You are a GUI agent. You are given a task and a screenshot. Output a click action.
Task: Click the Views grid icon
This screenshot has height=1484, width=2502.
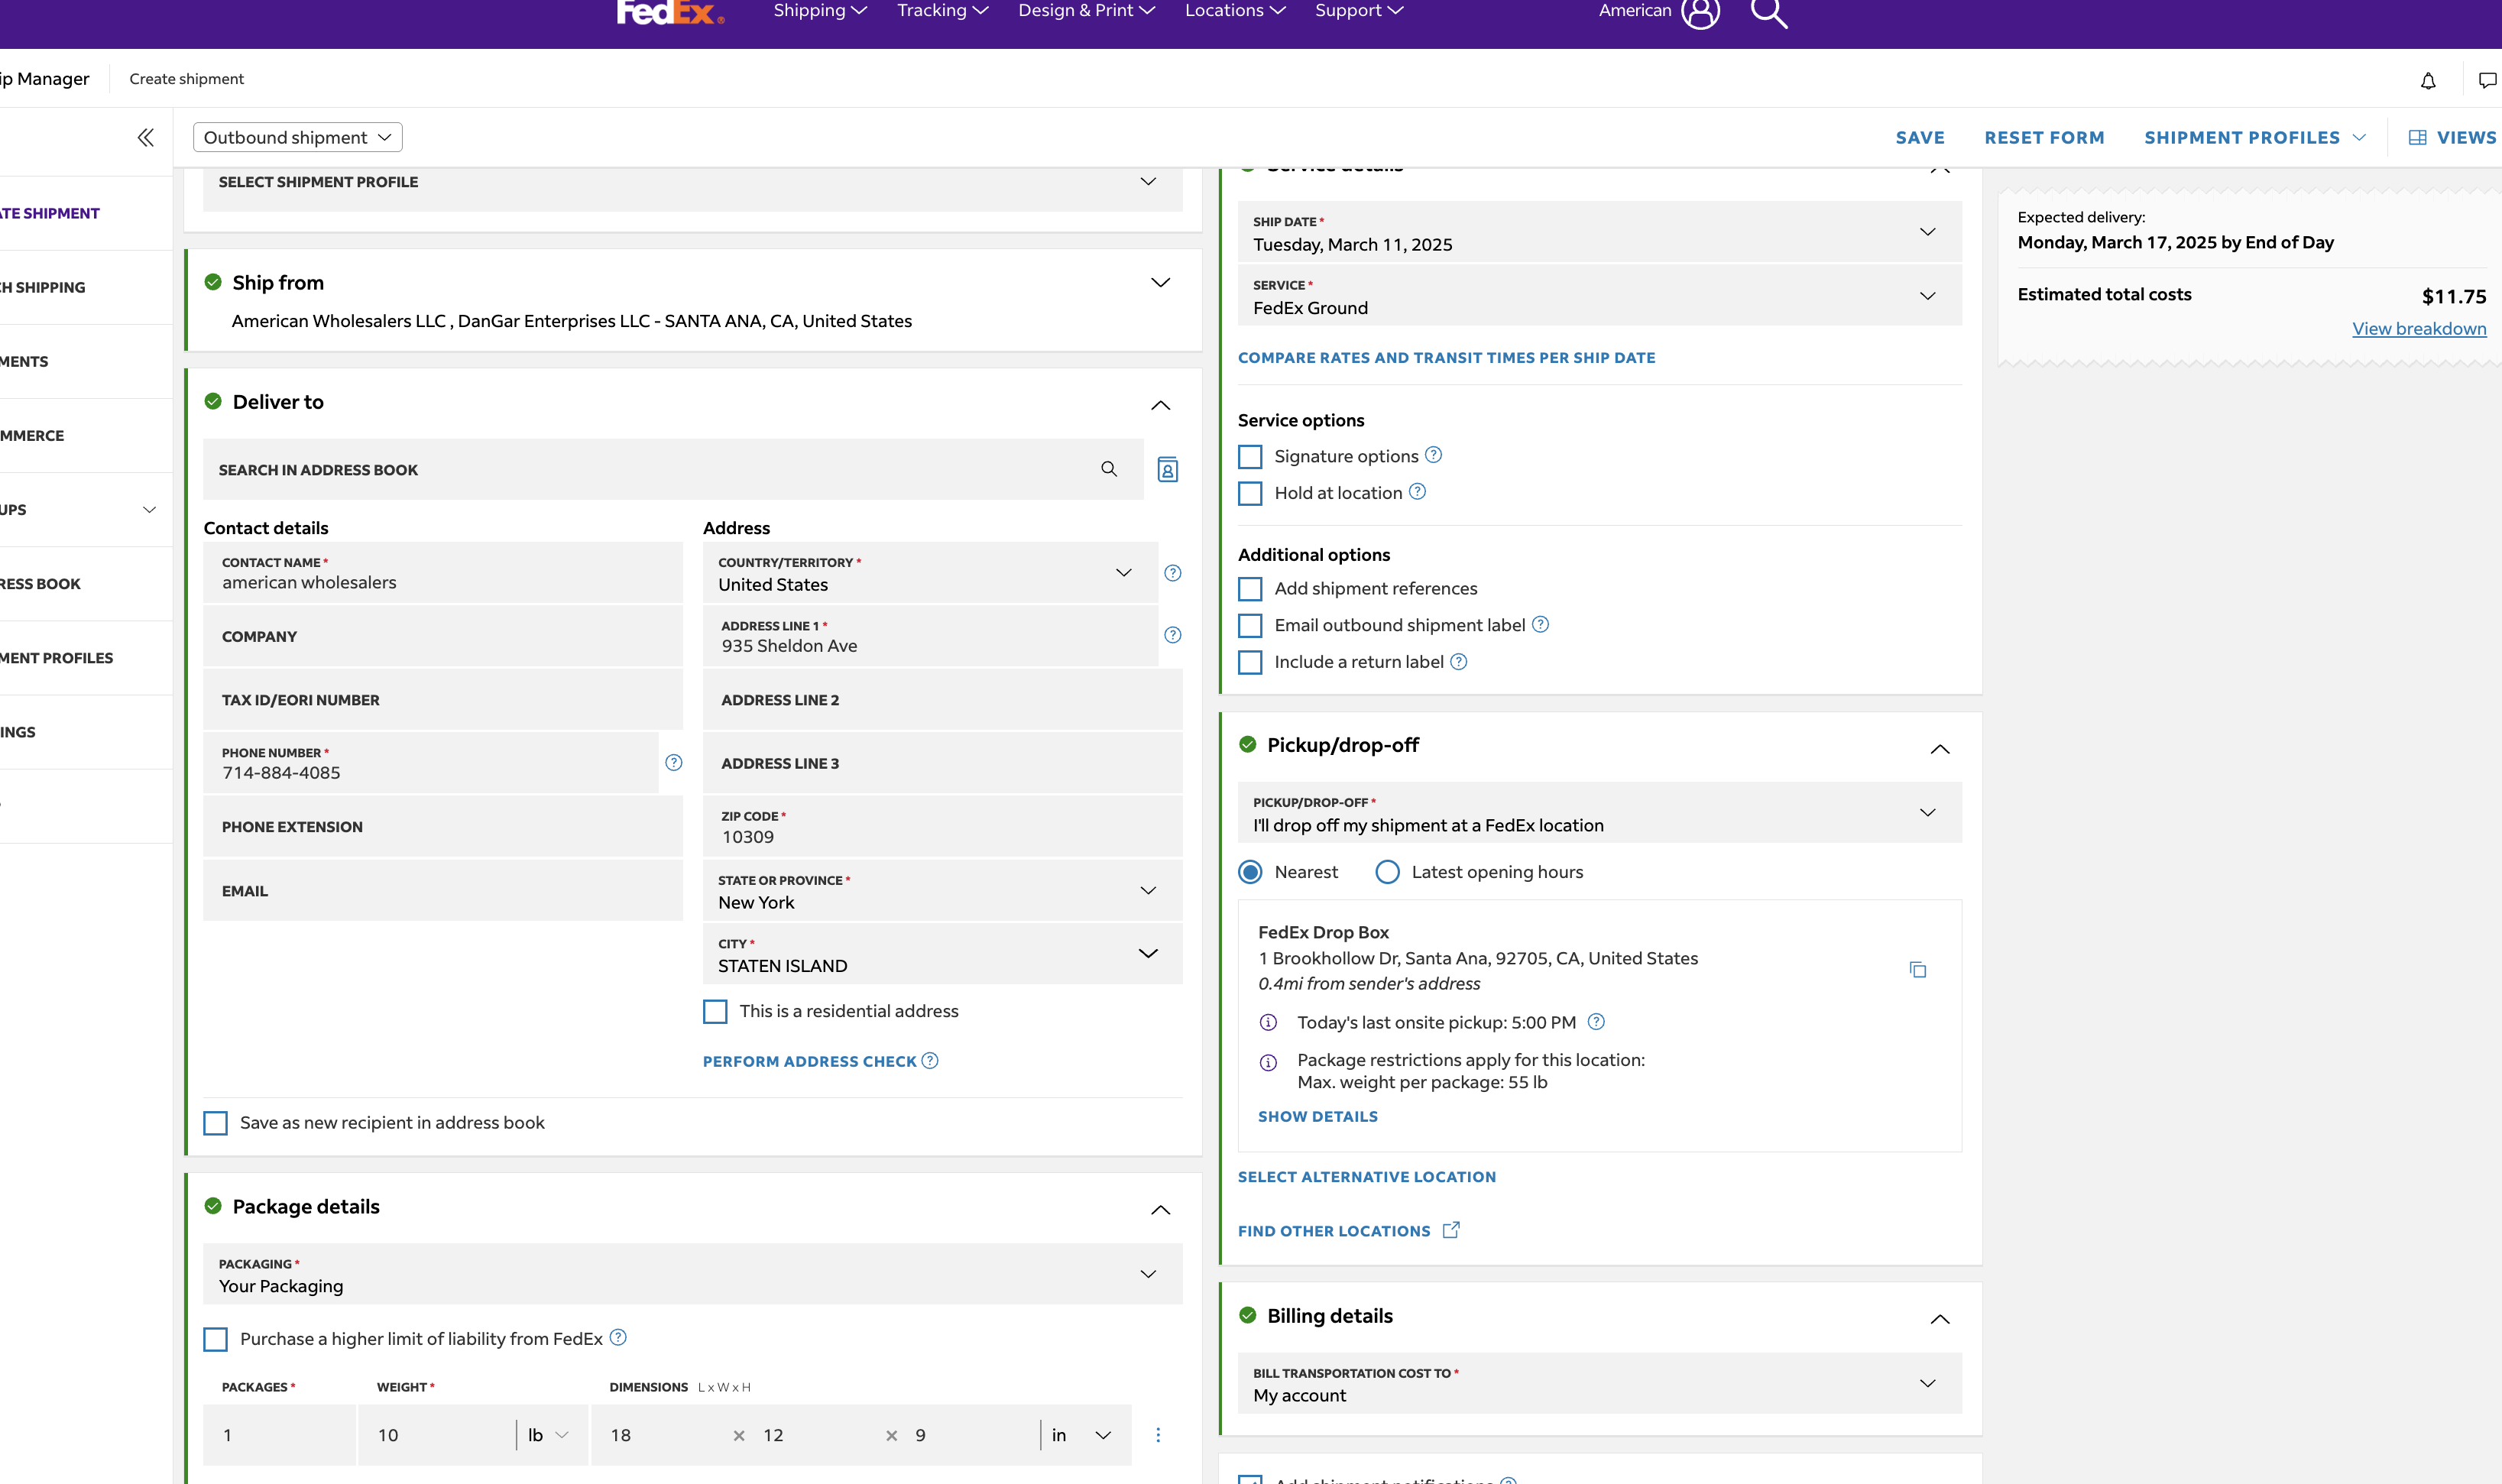pyautogui.click(x=2417, y=138)
